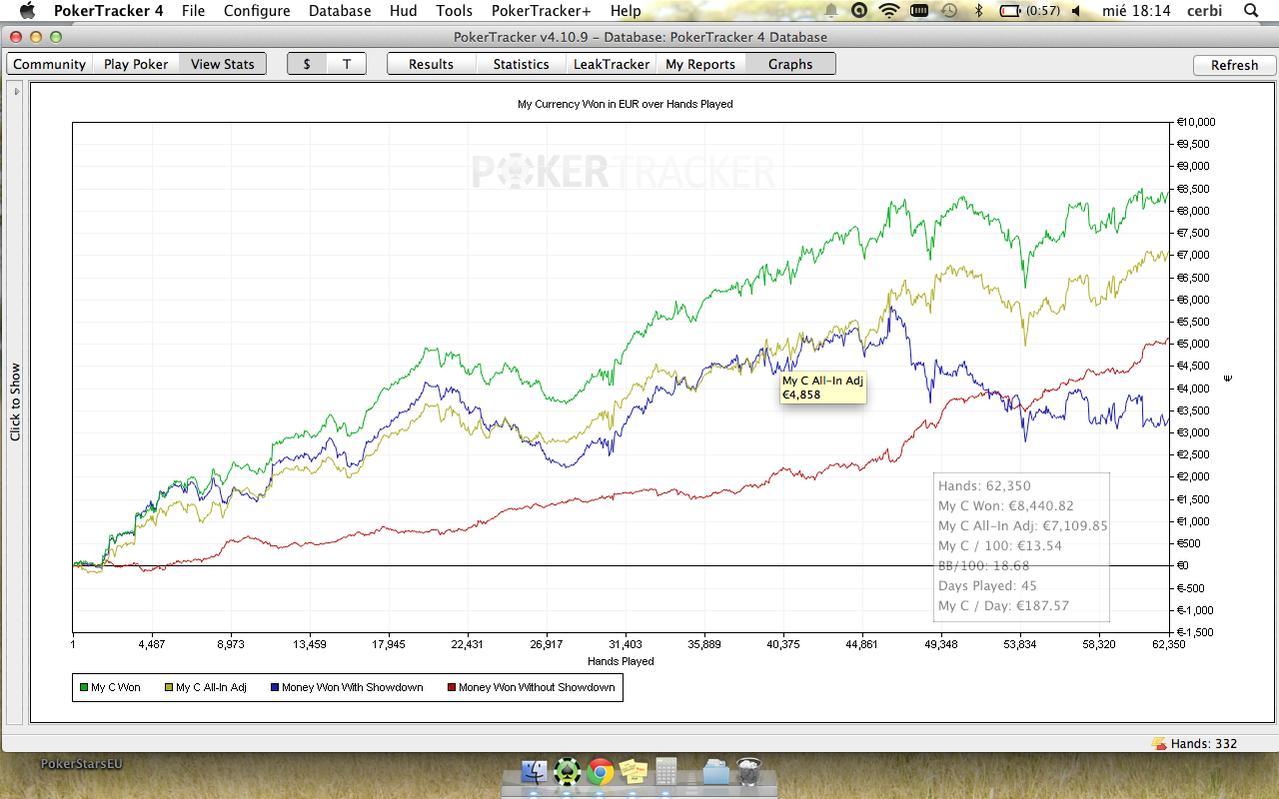The height and width of the screenshot is (799, 1279).
Task: Click the battery time remaining (0:57)
Action: 1044,11
